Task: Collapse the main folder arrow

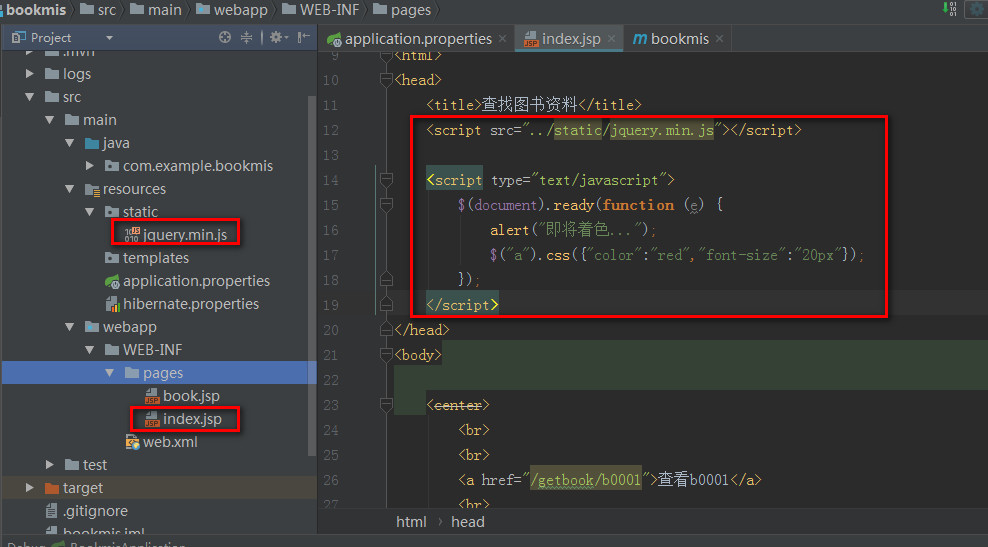Action: 50,120
